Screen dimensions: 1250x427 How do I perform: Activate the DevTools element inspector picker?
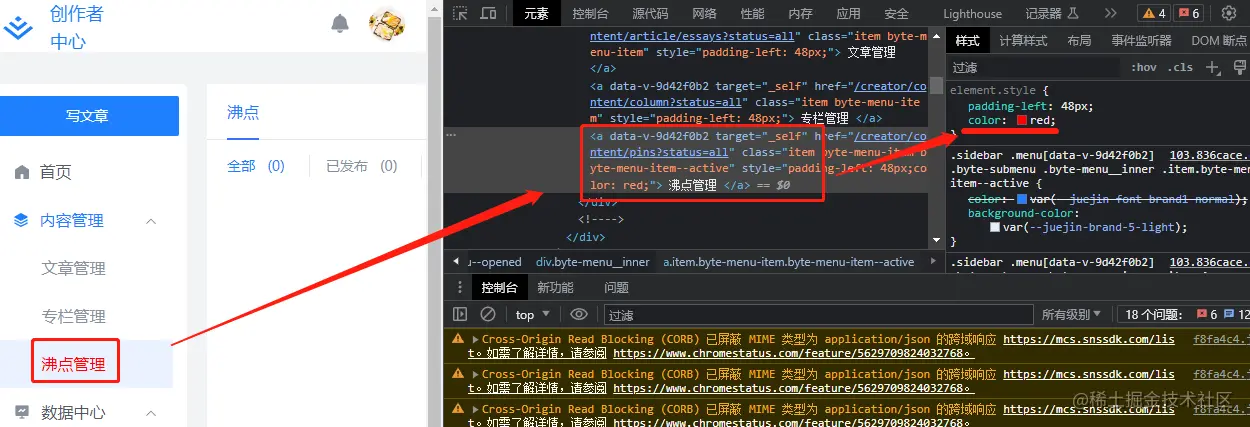tap(460, 13)
